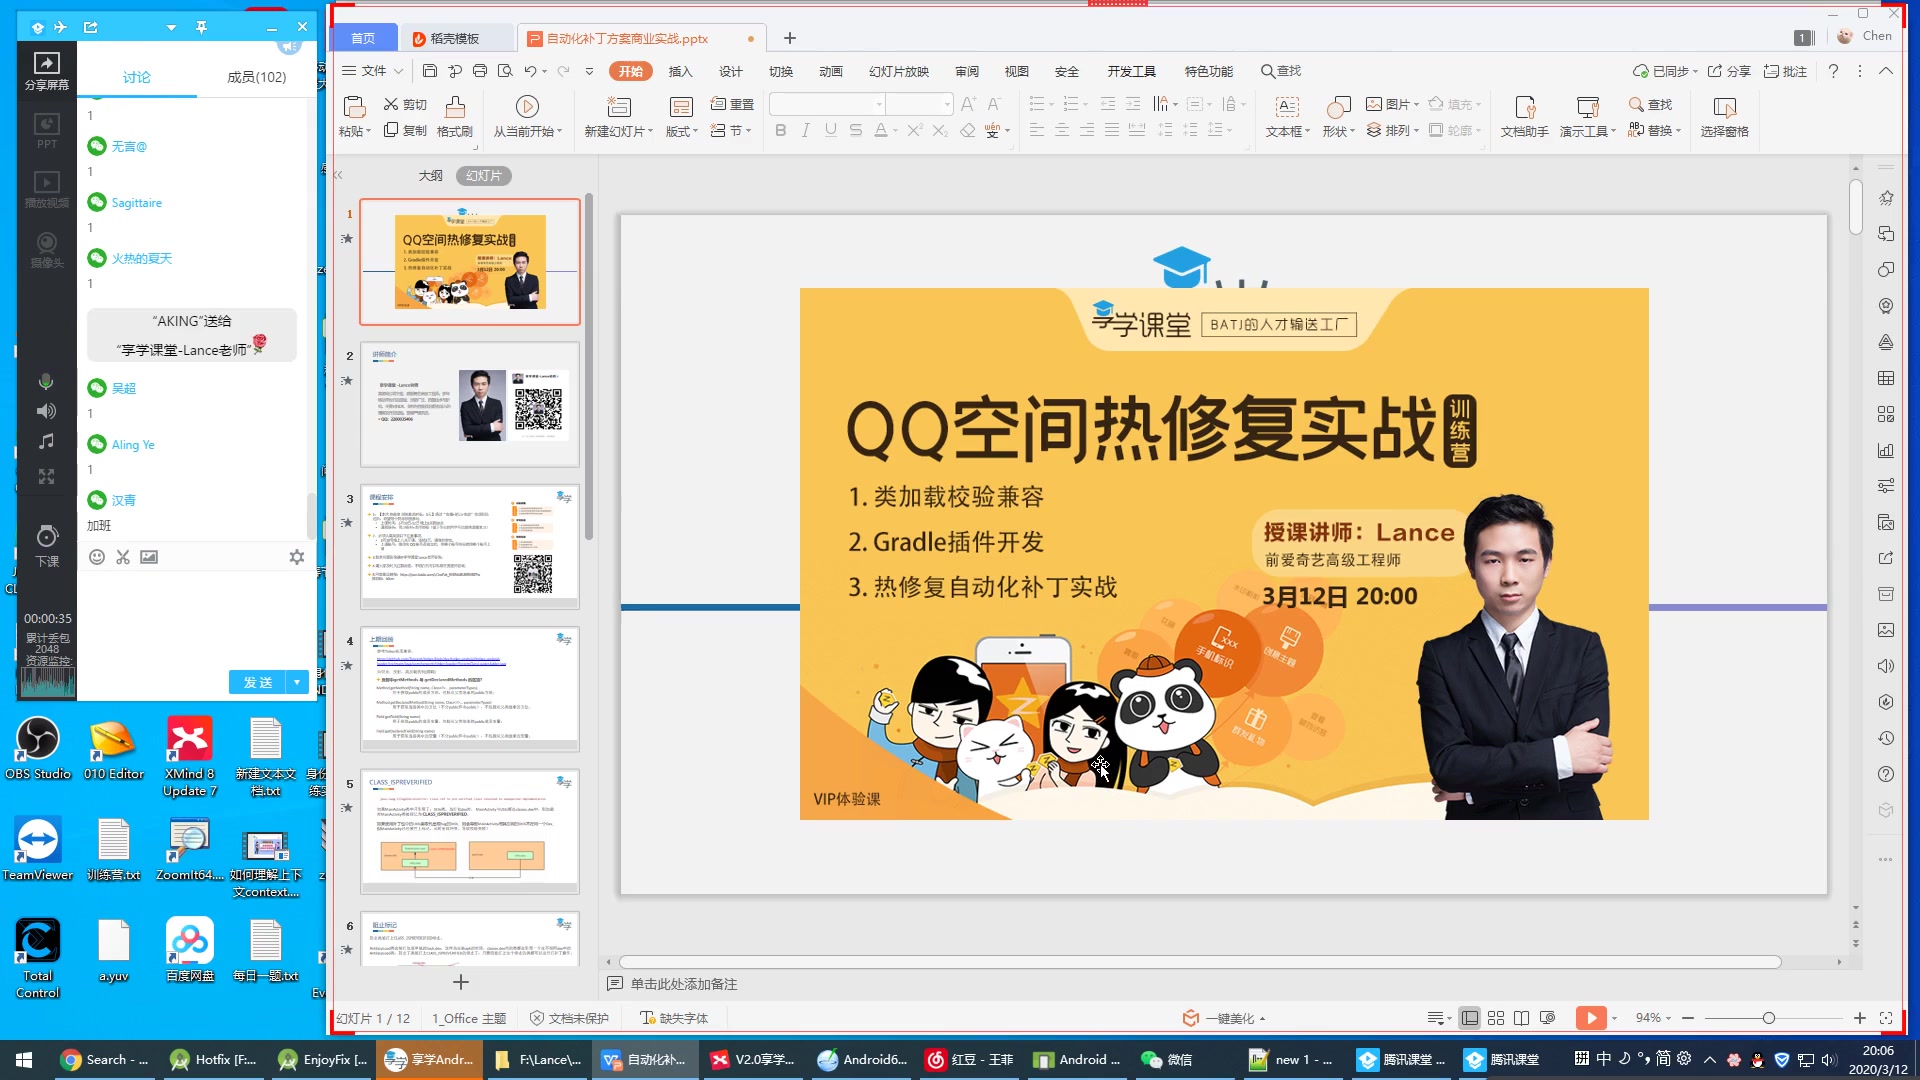Toggle Bold formatting
Viewport: 1920px width, 1080px height.
pyautogui.click(x=780, y=131)
